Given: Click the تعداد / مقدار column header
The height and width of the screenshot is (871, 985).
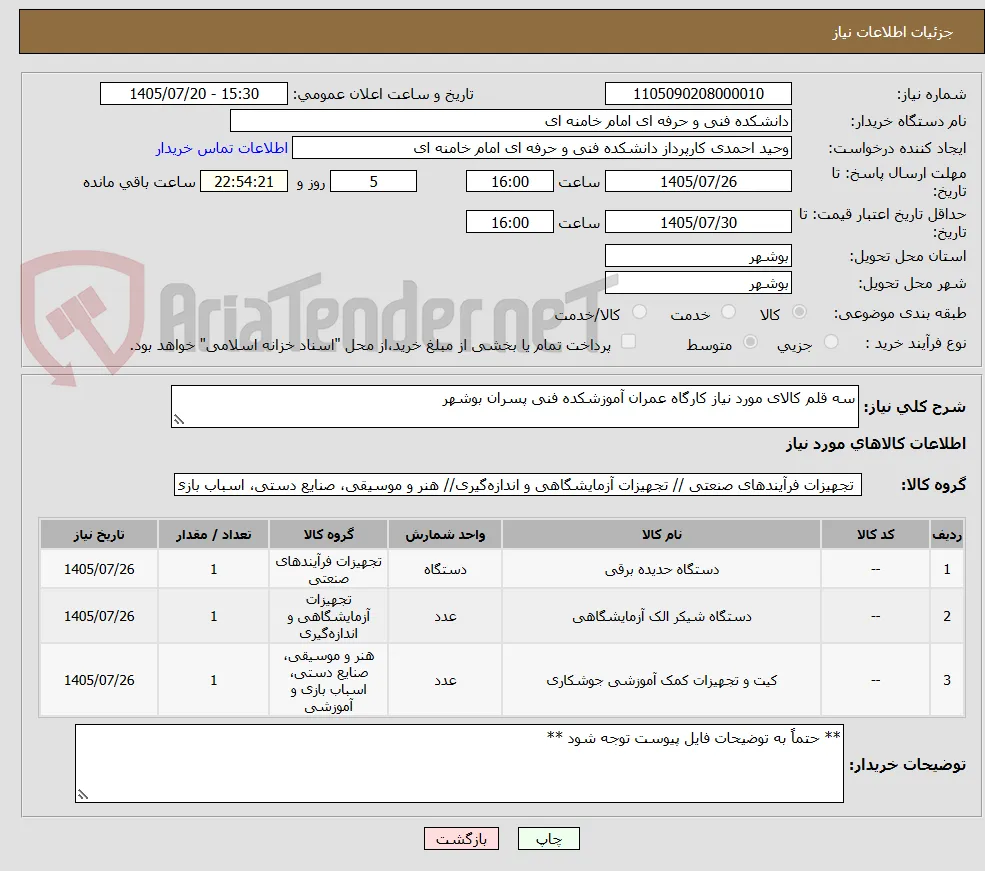Looking at the screenshot, I should click(x=214, y=534).
